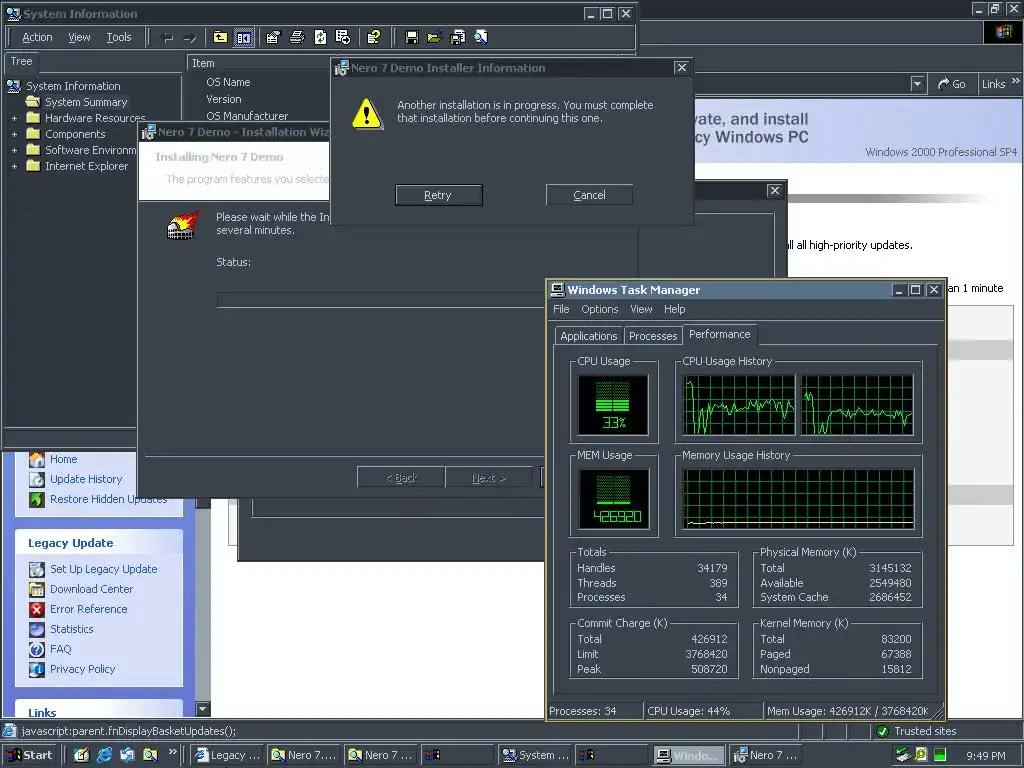This screenshot has height=768, width=1024.
Task: Click the Statistics icon in Legacy Update sidebar
Action: click(x=37, y=629)
